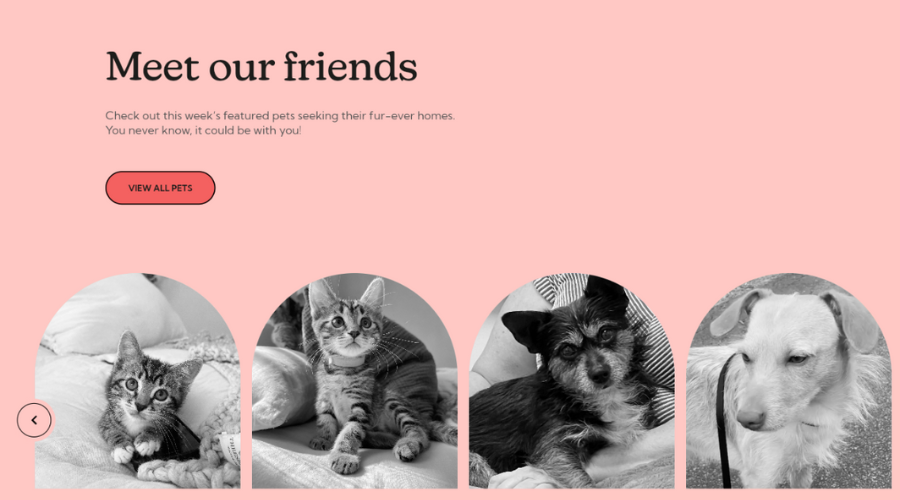Screen dimensions: 900x500
Task: Select the scruffy black dog photo
Action: pyautogui.click(x=572, y=381)
